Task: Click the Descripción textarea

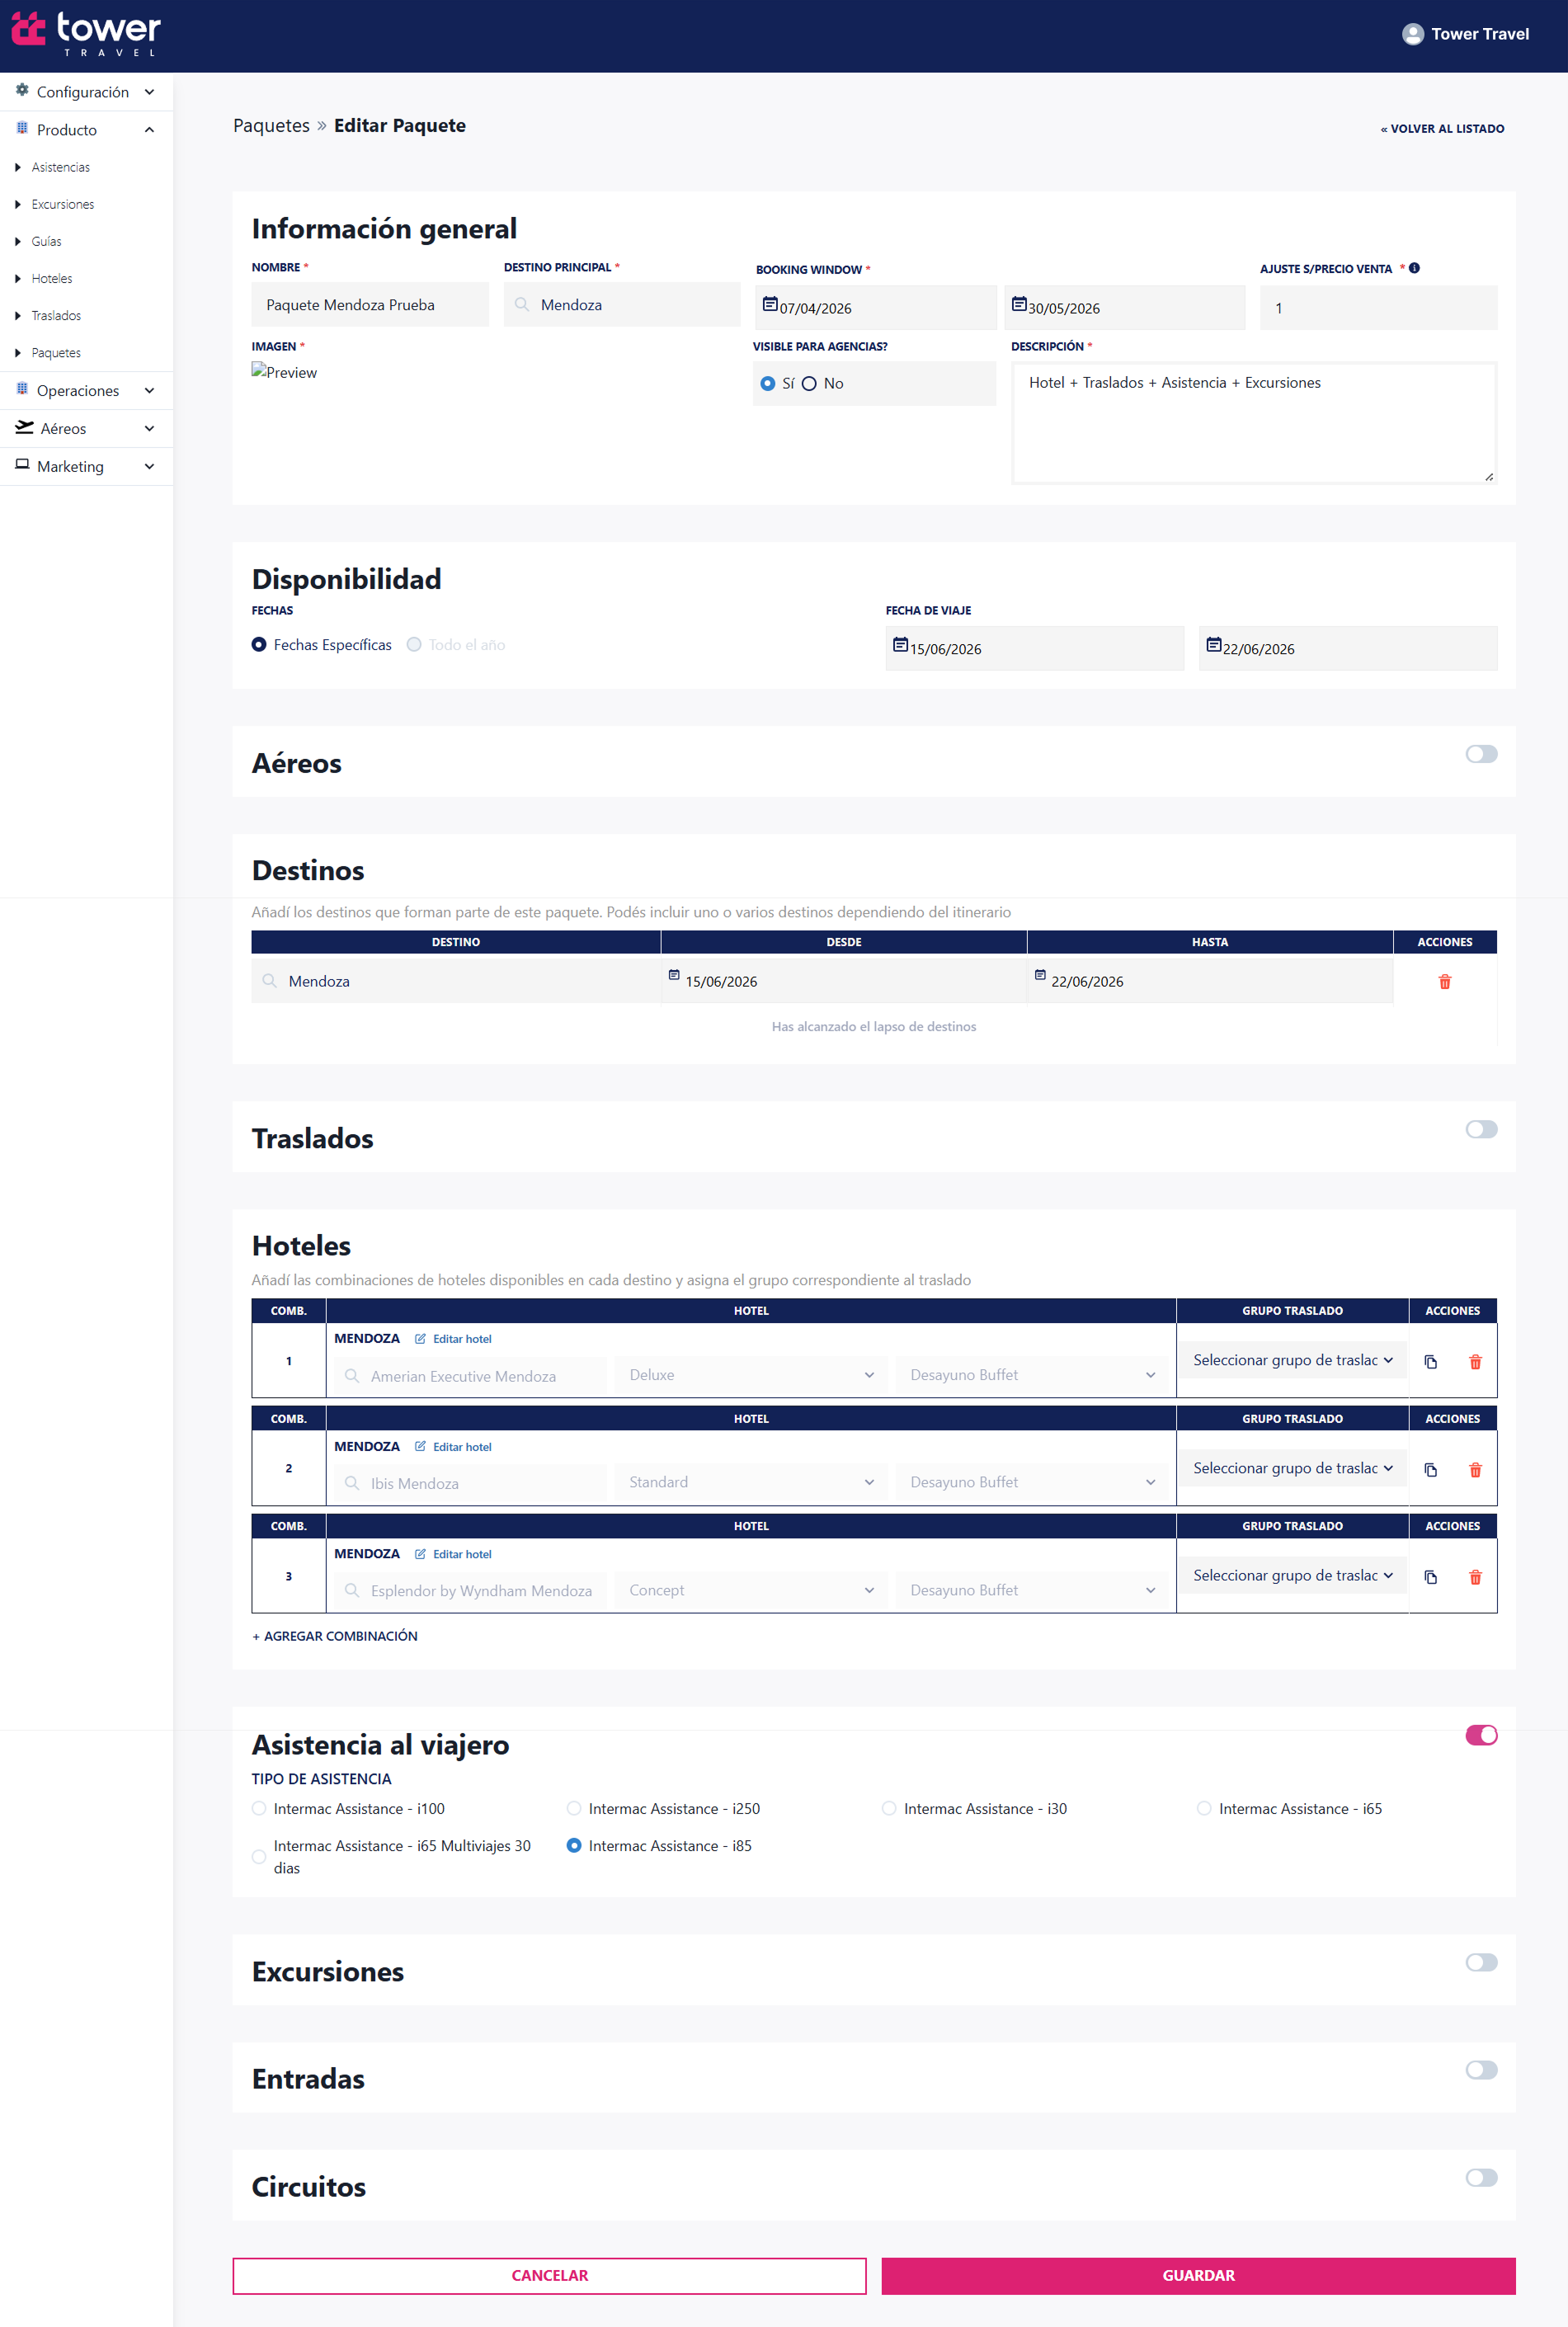Action: pyautogui.click(x=1254, y=423)
